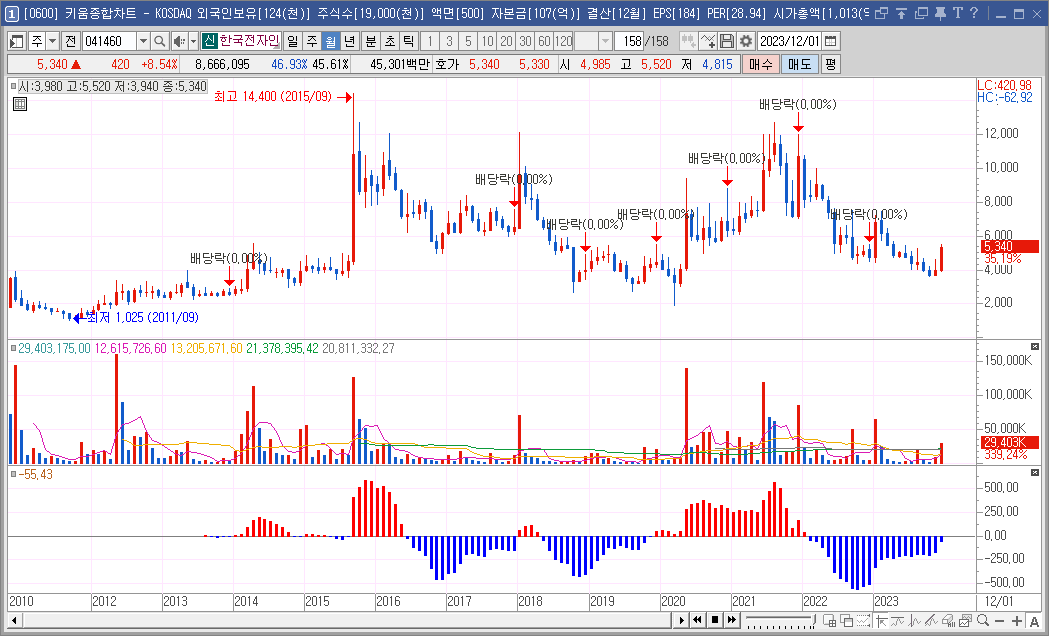This screenshot has width=1049, height=636.
Task: Play the chart replay
Action: [682, 620]
